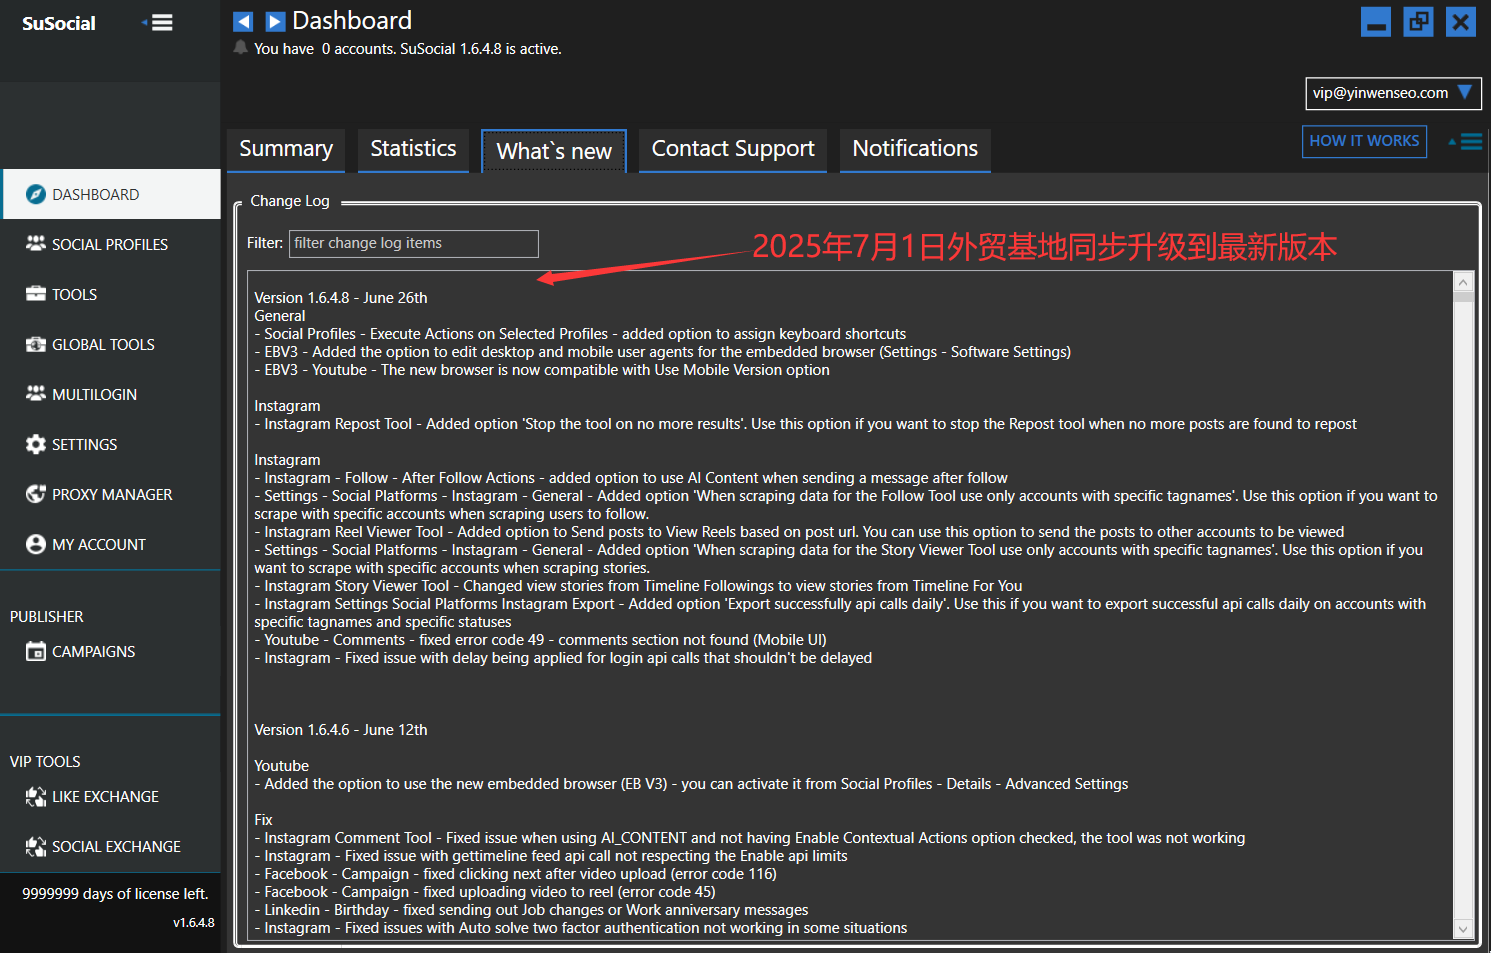
Task: Open Social Exchange under VIP Tools
Action: pos(111,846)
